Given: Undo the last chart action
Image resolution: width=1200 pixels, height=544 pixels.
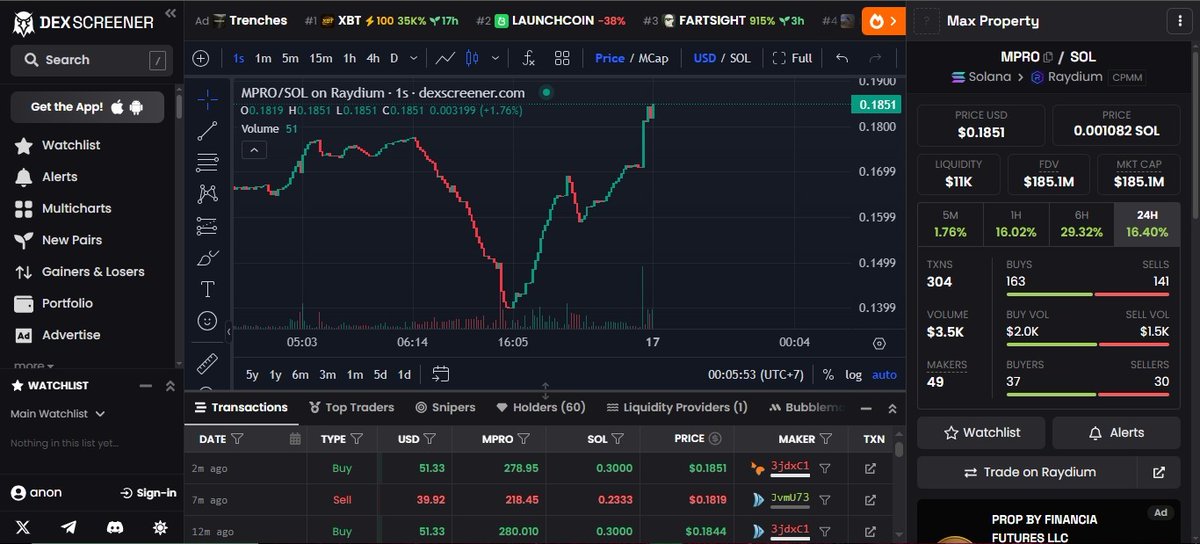Looking at the screenshot, I should coord(842,58).
